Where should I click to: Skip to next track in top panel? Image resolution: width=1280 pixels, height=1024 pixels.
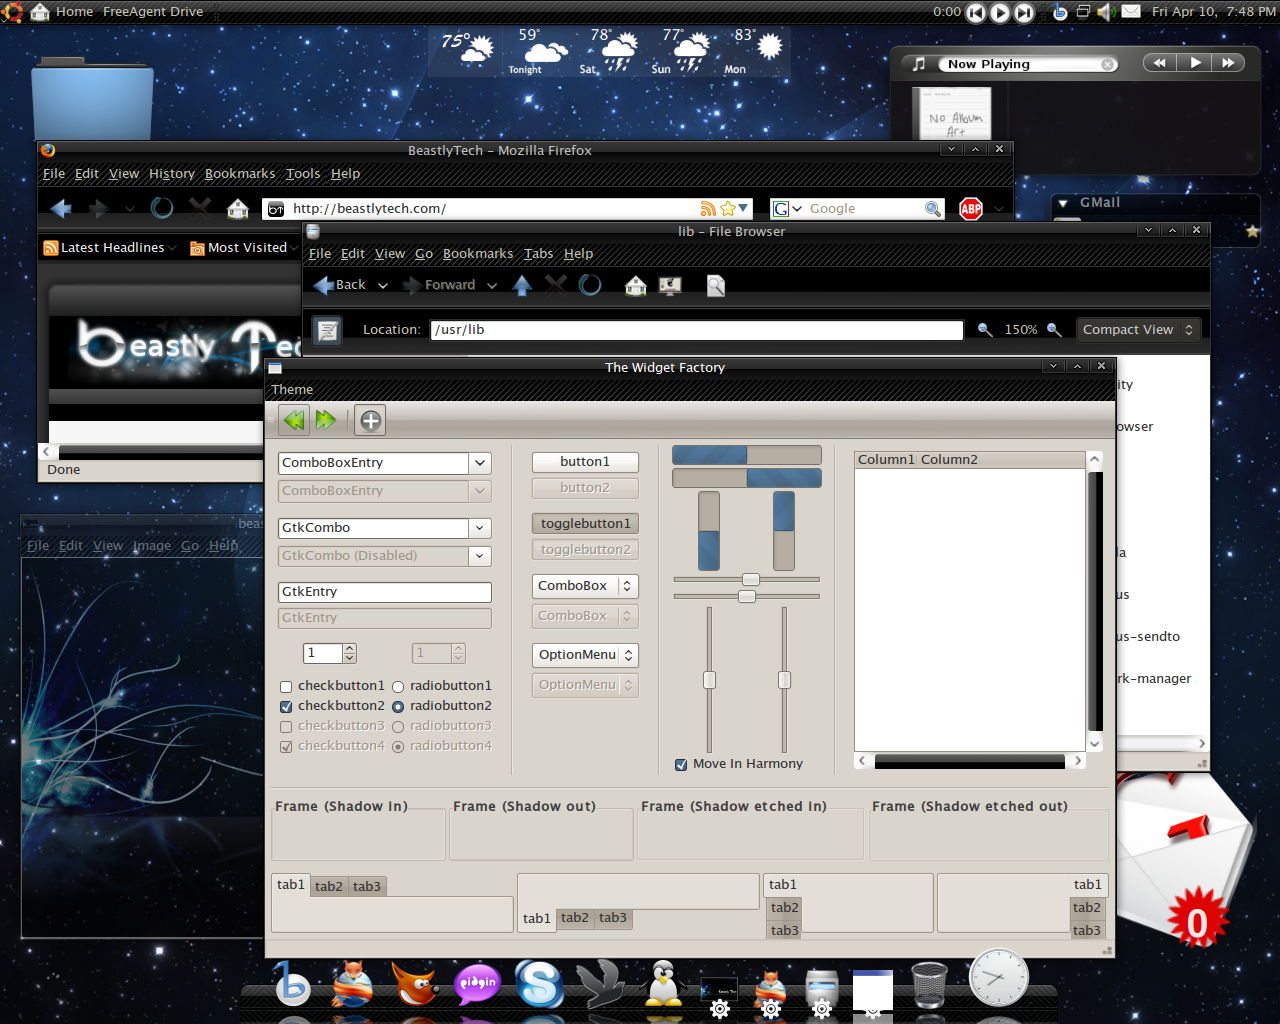coord(1024,12)
